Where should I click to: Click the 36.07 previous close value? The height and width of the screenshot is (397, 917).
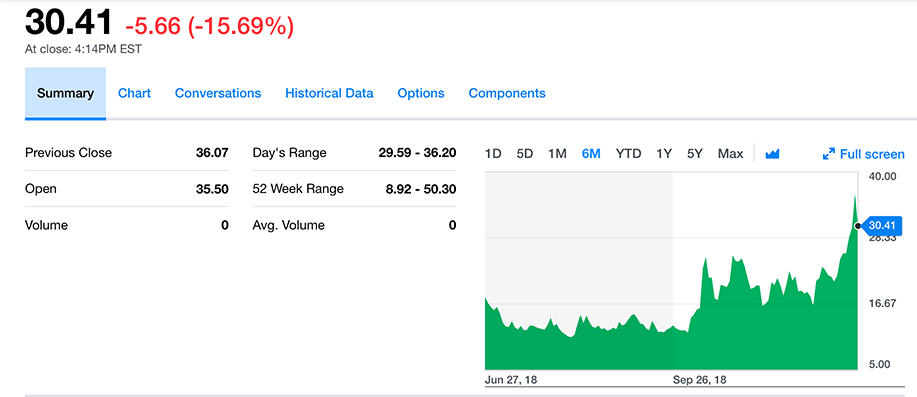(x=212, y=153)
